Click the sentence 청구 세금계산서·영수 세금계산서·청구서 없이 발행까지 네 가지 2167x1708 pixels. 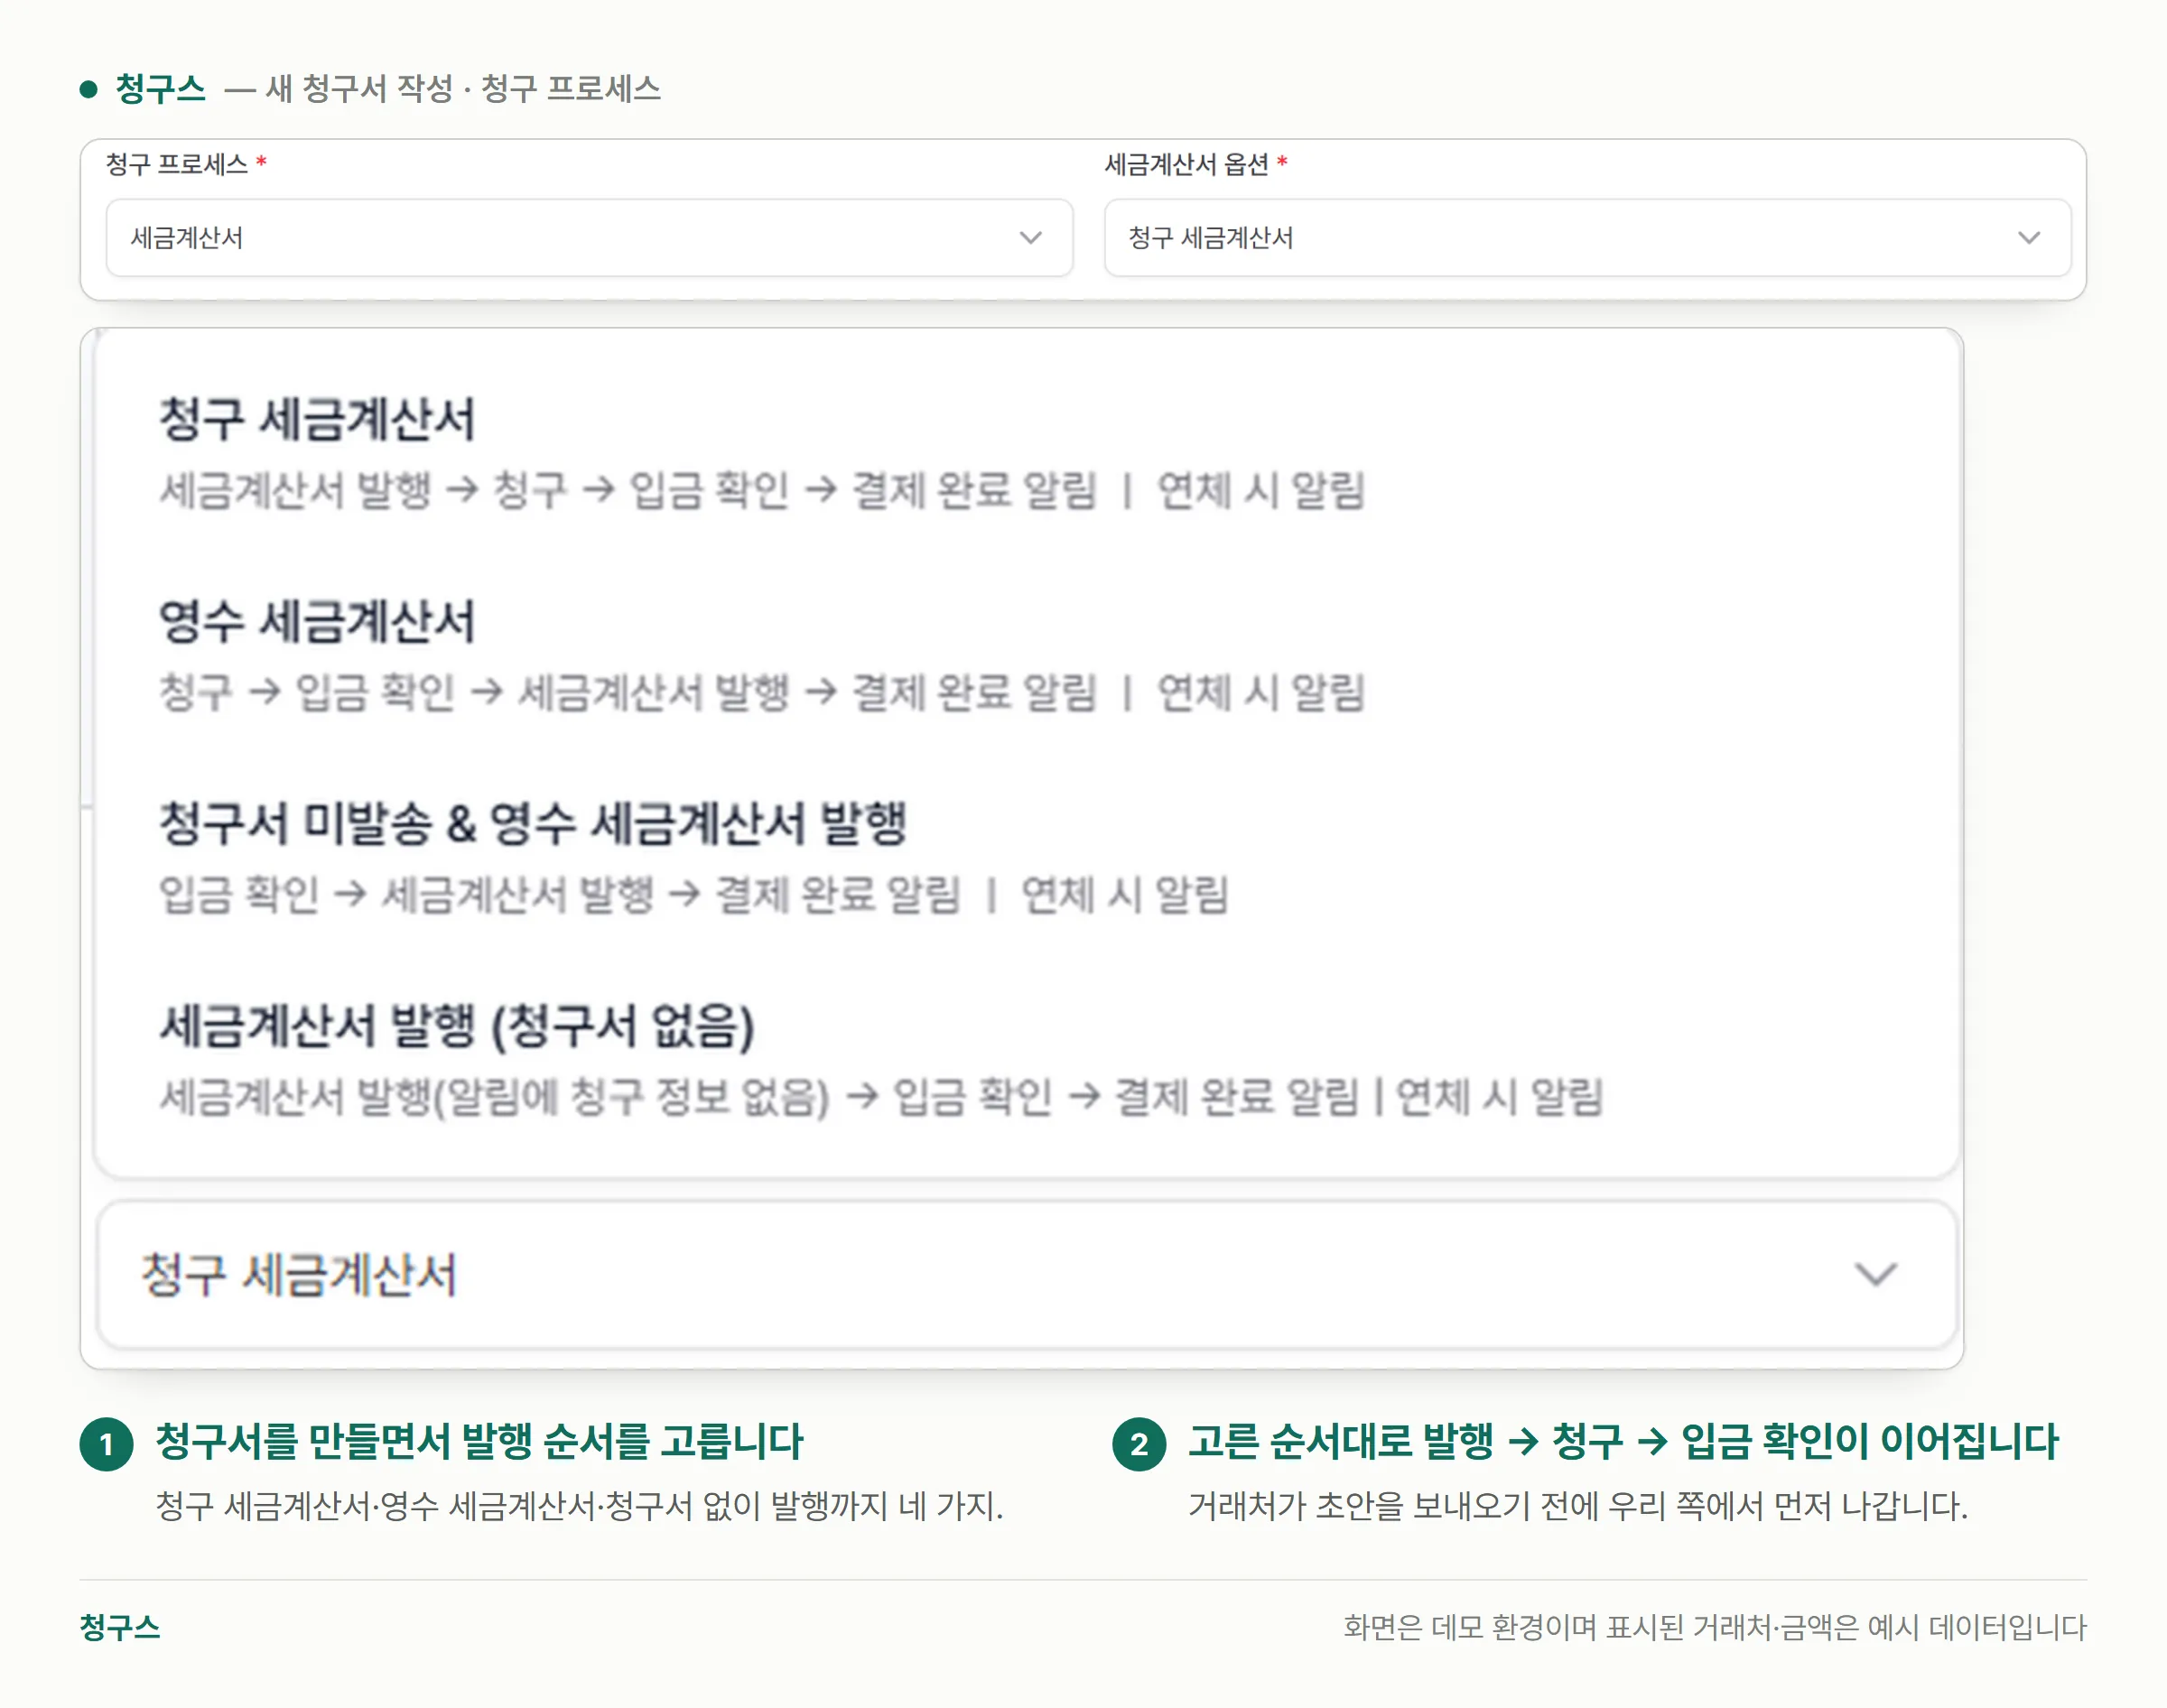pos(580,1505)
